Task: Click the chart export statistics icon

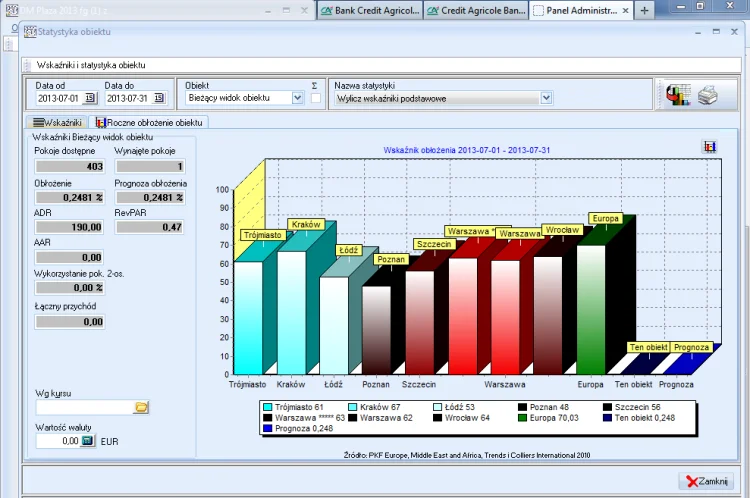Action: click(678, 95)
